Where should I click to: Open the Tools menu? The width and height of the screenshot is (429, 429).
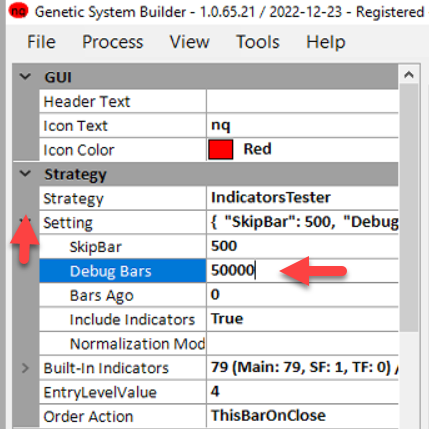pyautogui.click(x=258, y=42)
